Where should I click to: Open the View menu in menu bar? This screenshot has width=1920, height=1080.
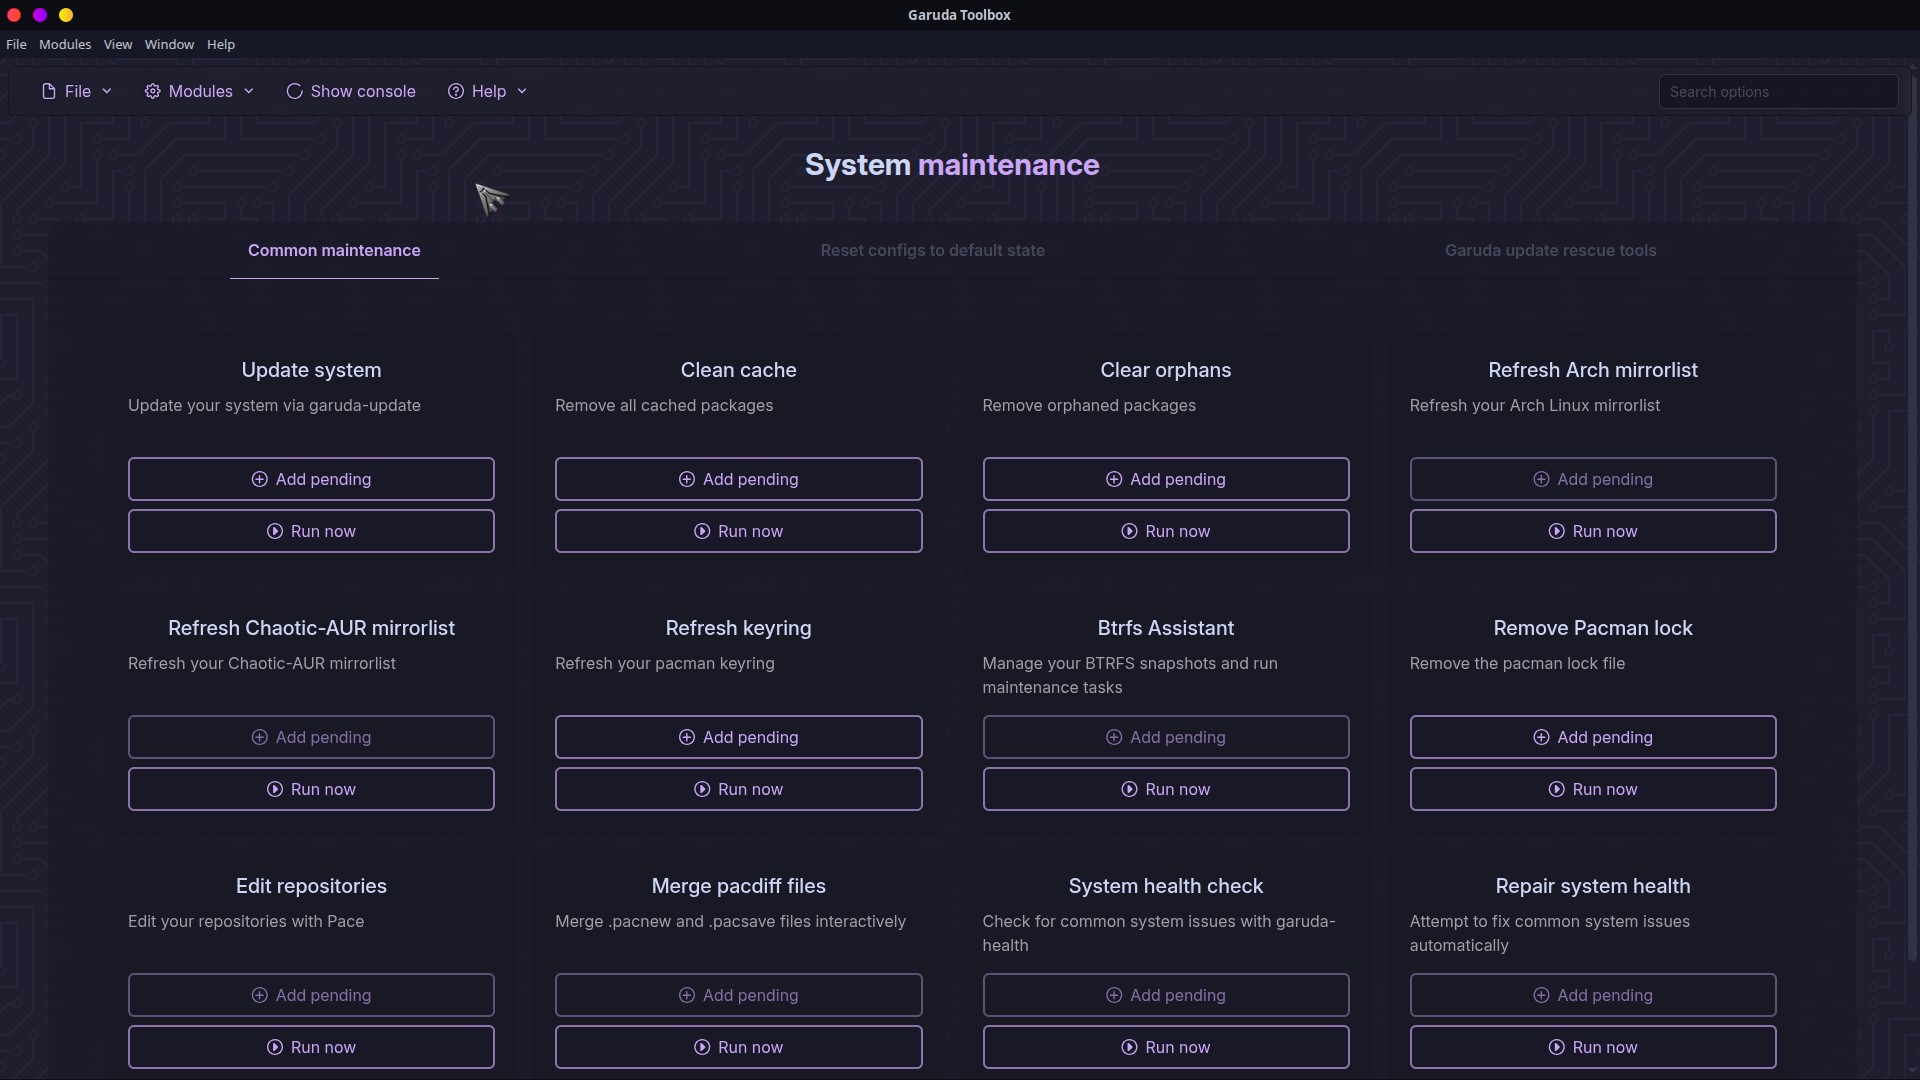click(118, 44)
